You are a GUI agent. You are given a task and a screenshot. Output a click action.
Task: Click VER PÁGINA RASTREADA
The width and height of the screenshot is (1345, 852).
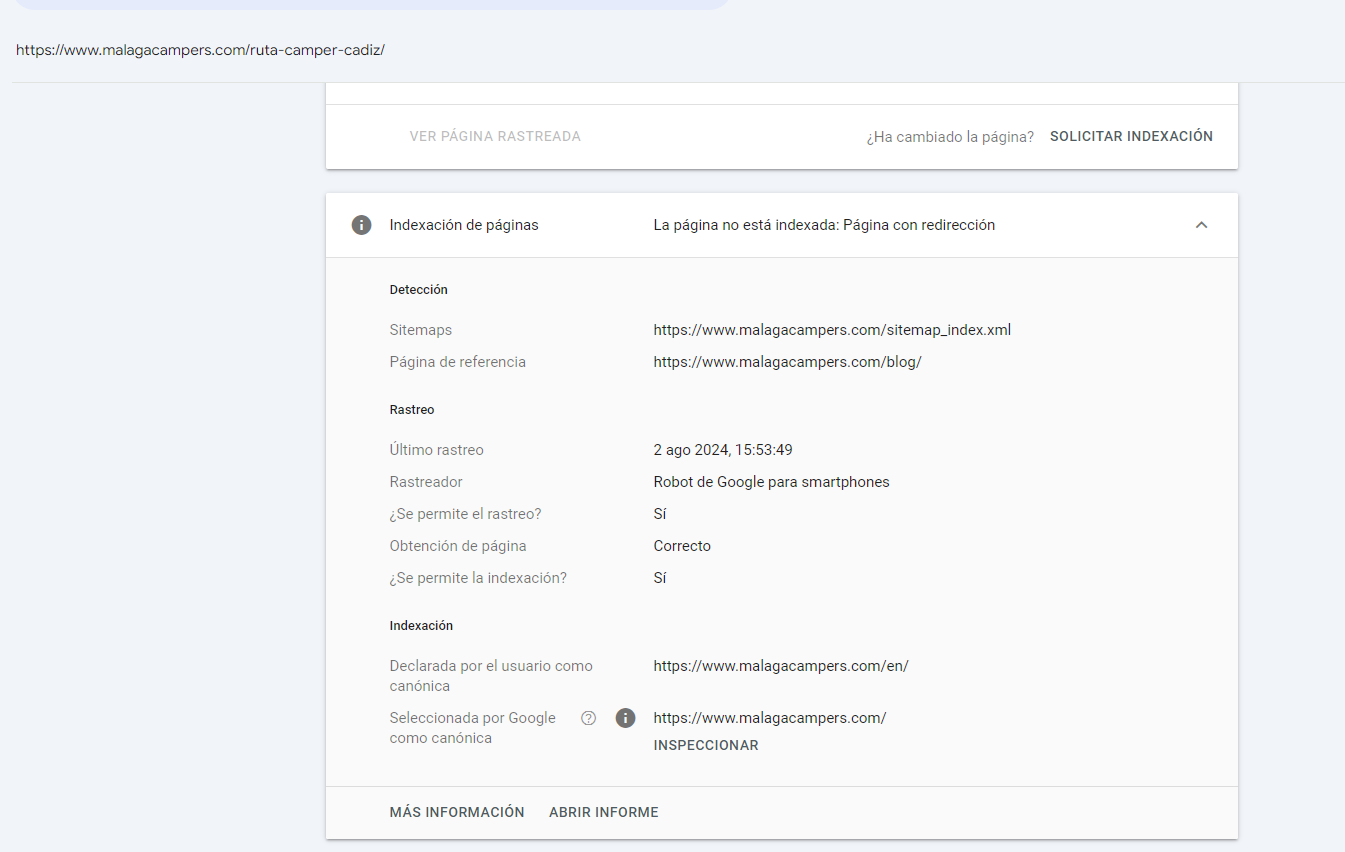click(495, 136)
